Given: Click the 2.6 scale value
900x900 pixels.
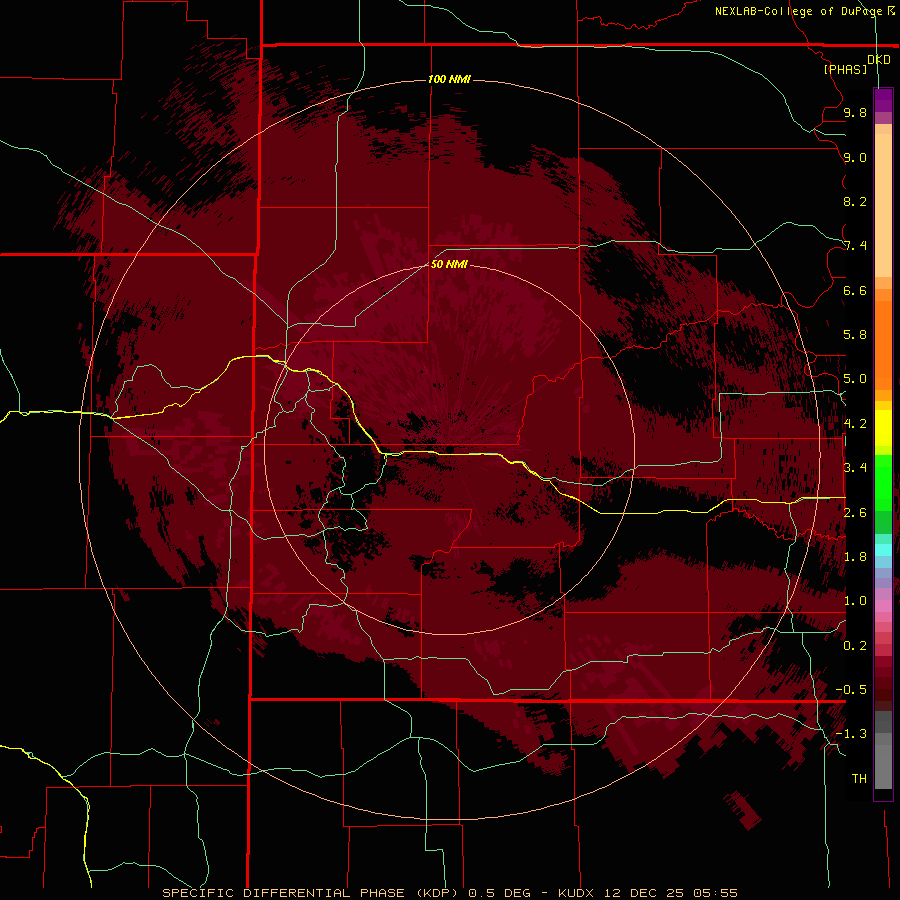Looking at the screenshot, I should [855, 512].
